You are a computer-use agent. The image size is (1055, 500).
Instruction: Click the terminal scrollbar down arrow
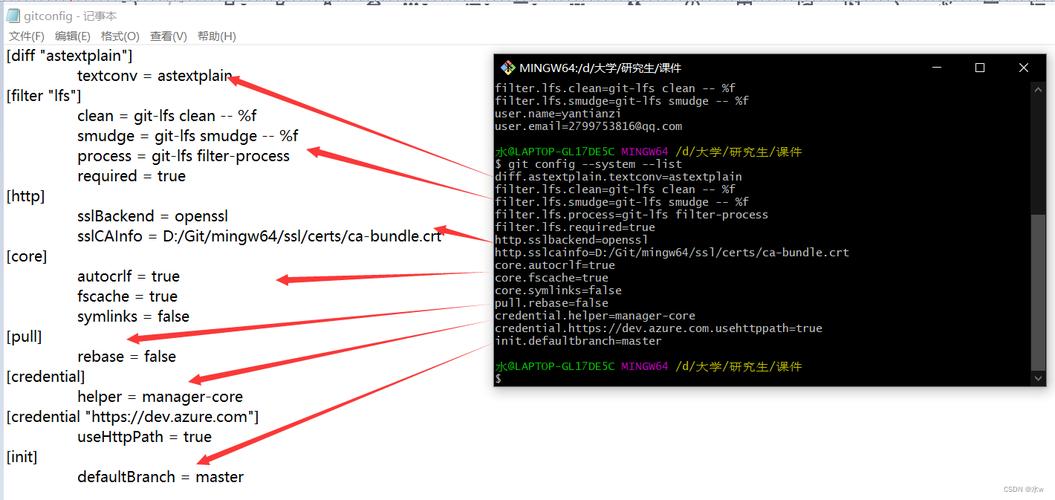1039,379
